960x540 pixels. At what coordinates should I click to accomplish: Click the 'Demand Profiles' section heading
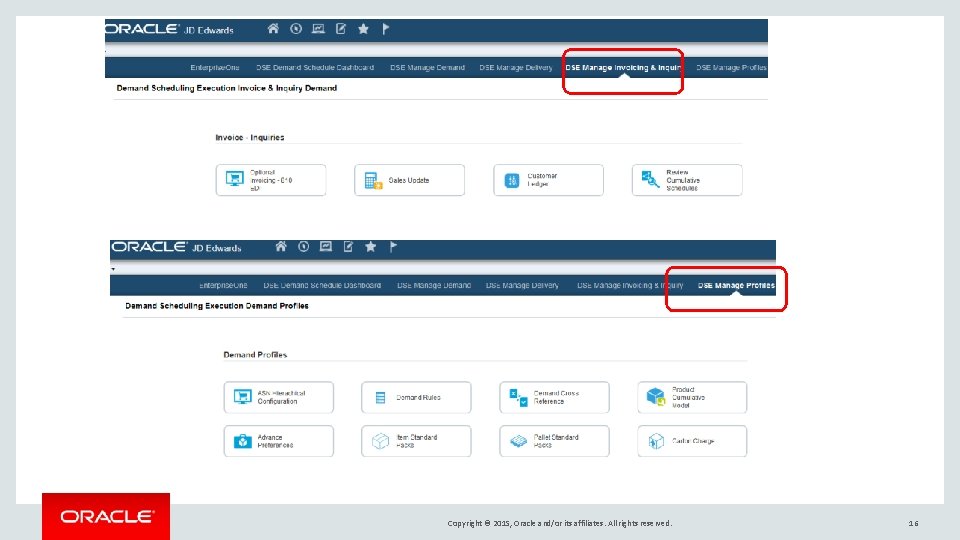point(255,354)
